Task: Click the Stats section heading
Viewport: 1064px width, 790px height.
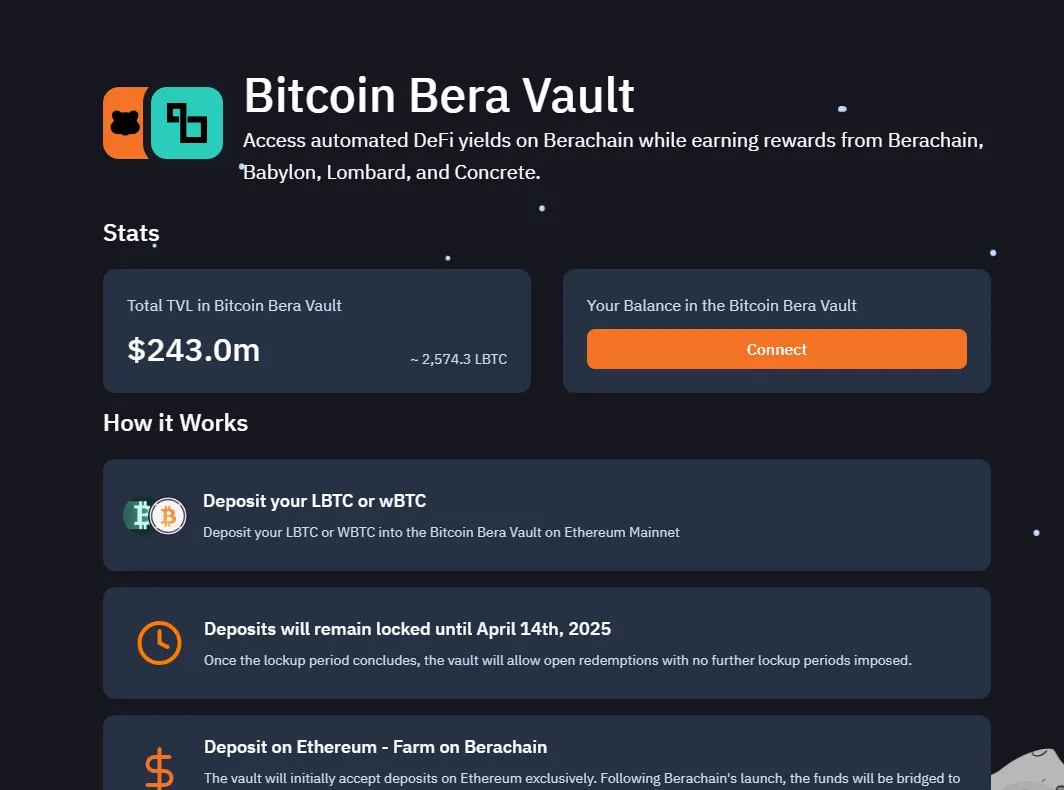Action: 131,233
